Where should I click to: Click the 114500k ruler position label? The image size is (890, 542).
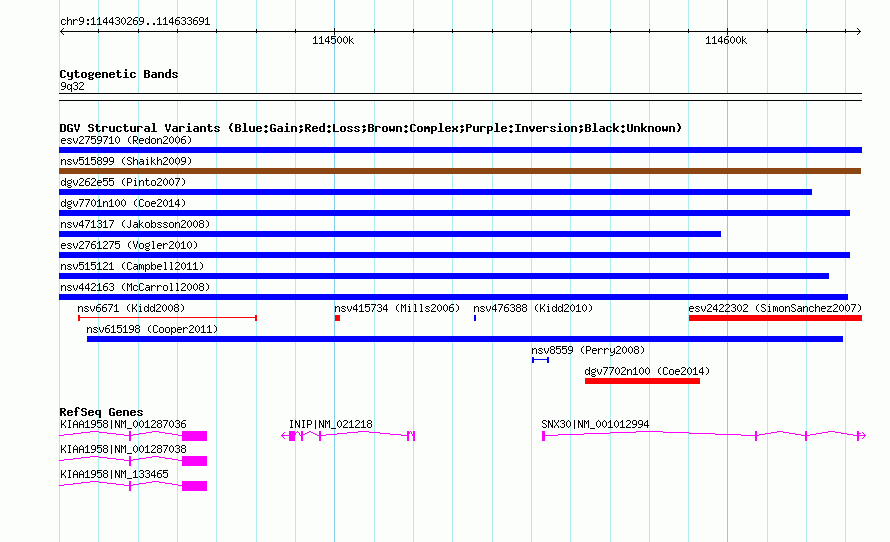point(333,41)
